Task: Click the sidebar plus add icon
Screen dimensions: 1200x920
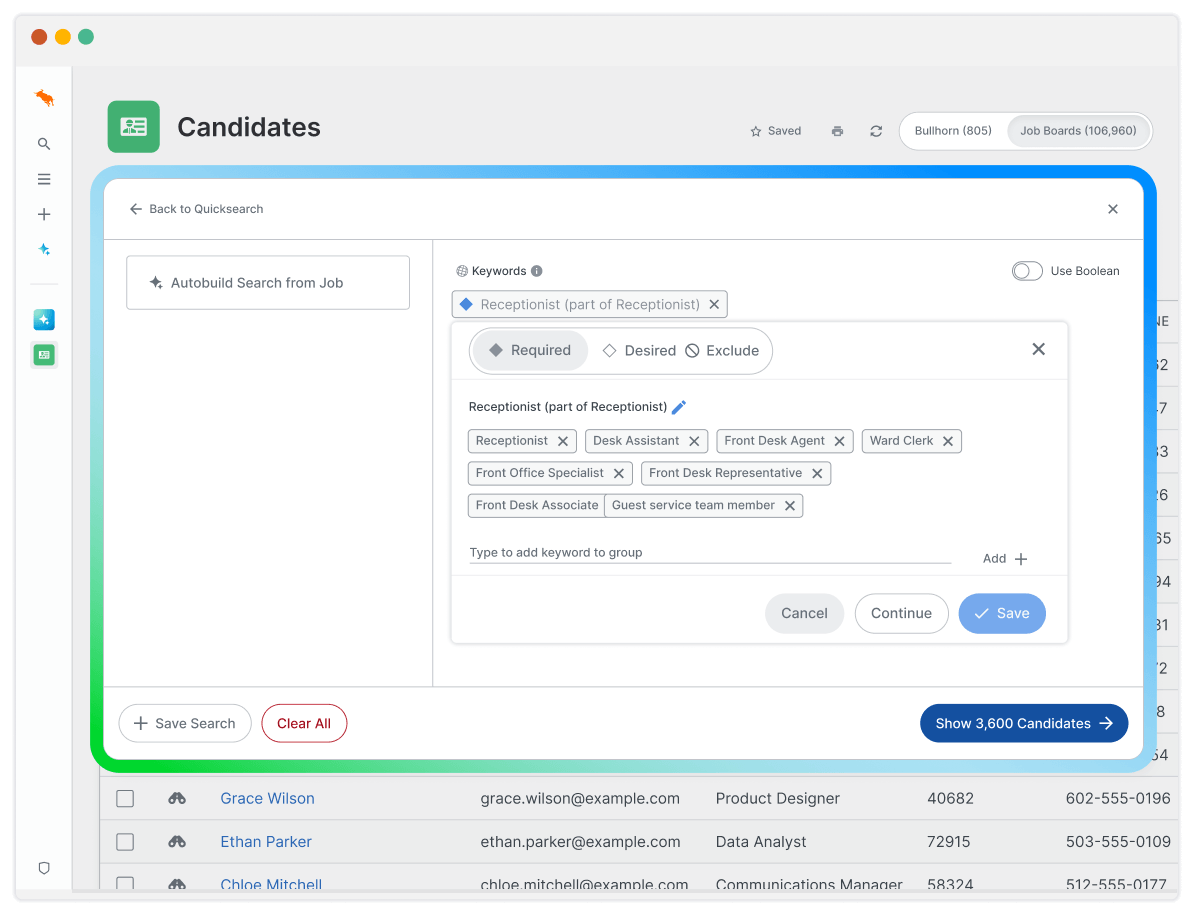Action: pyautogui.click(x=44, y=214)
